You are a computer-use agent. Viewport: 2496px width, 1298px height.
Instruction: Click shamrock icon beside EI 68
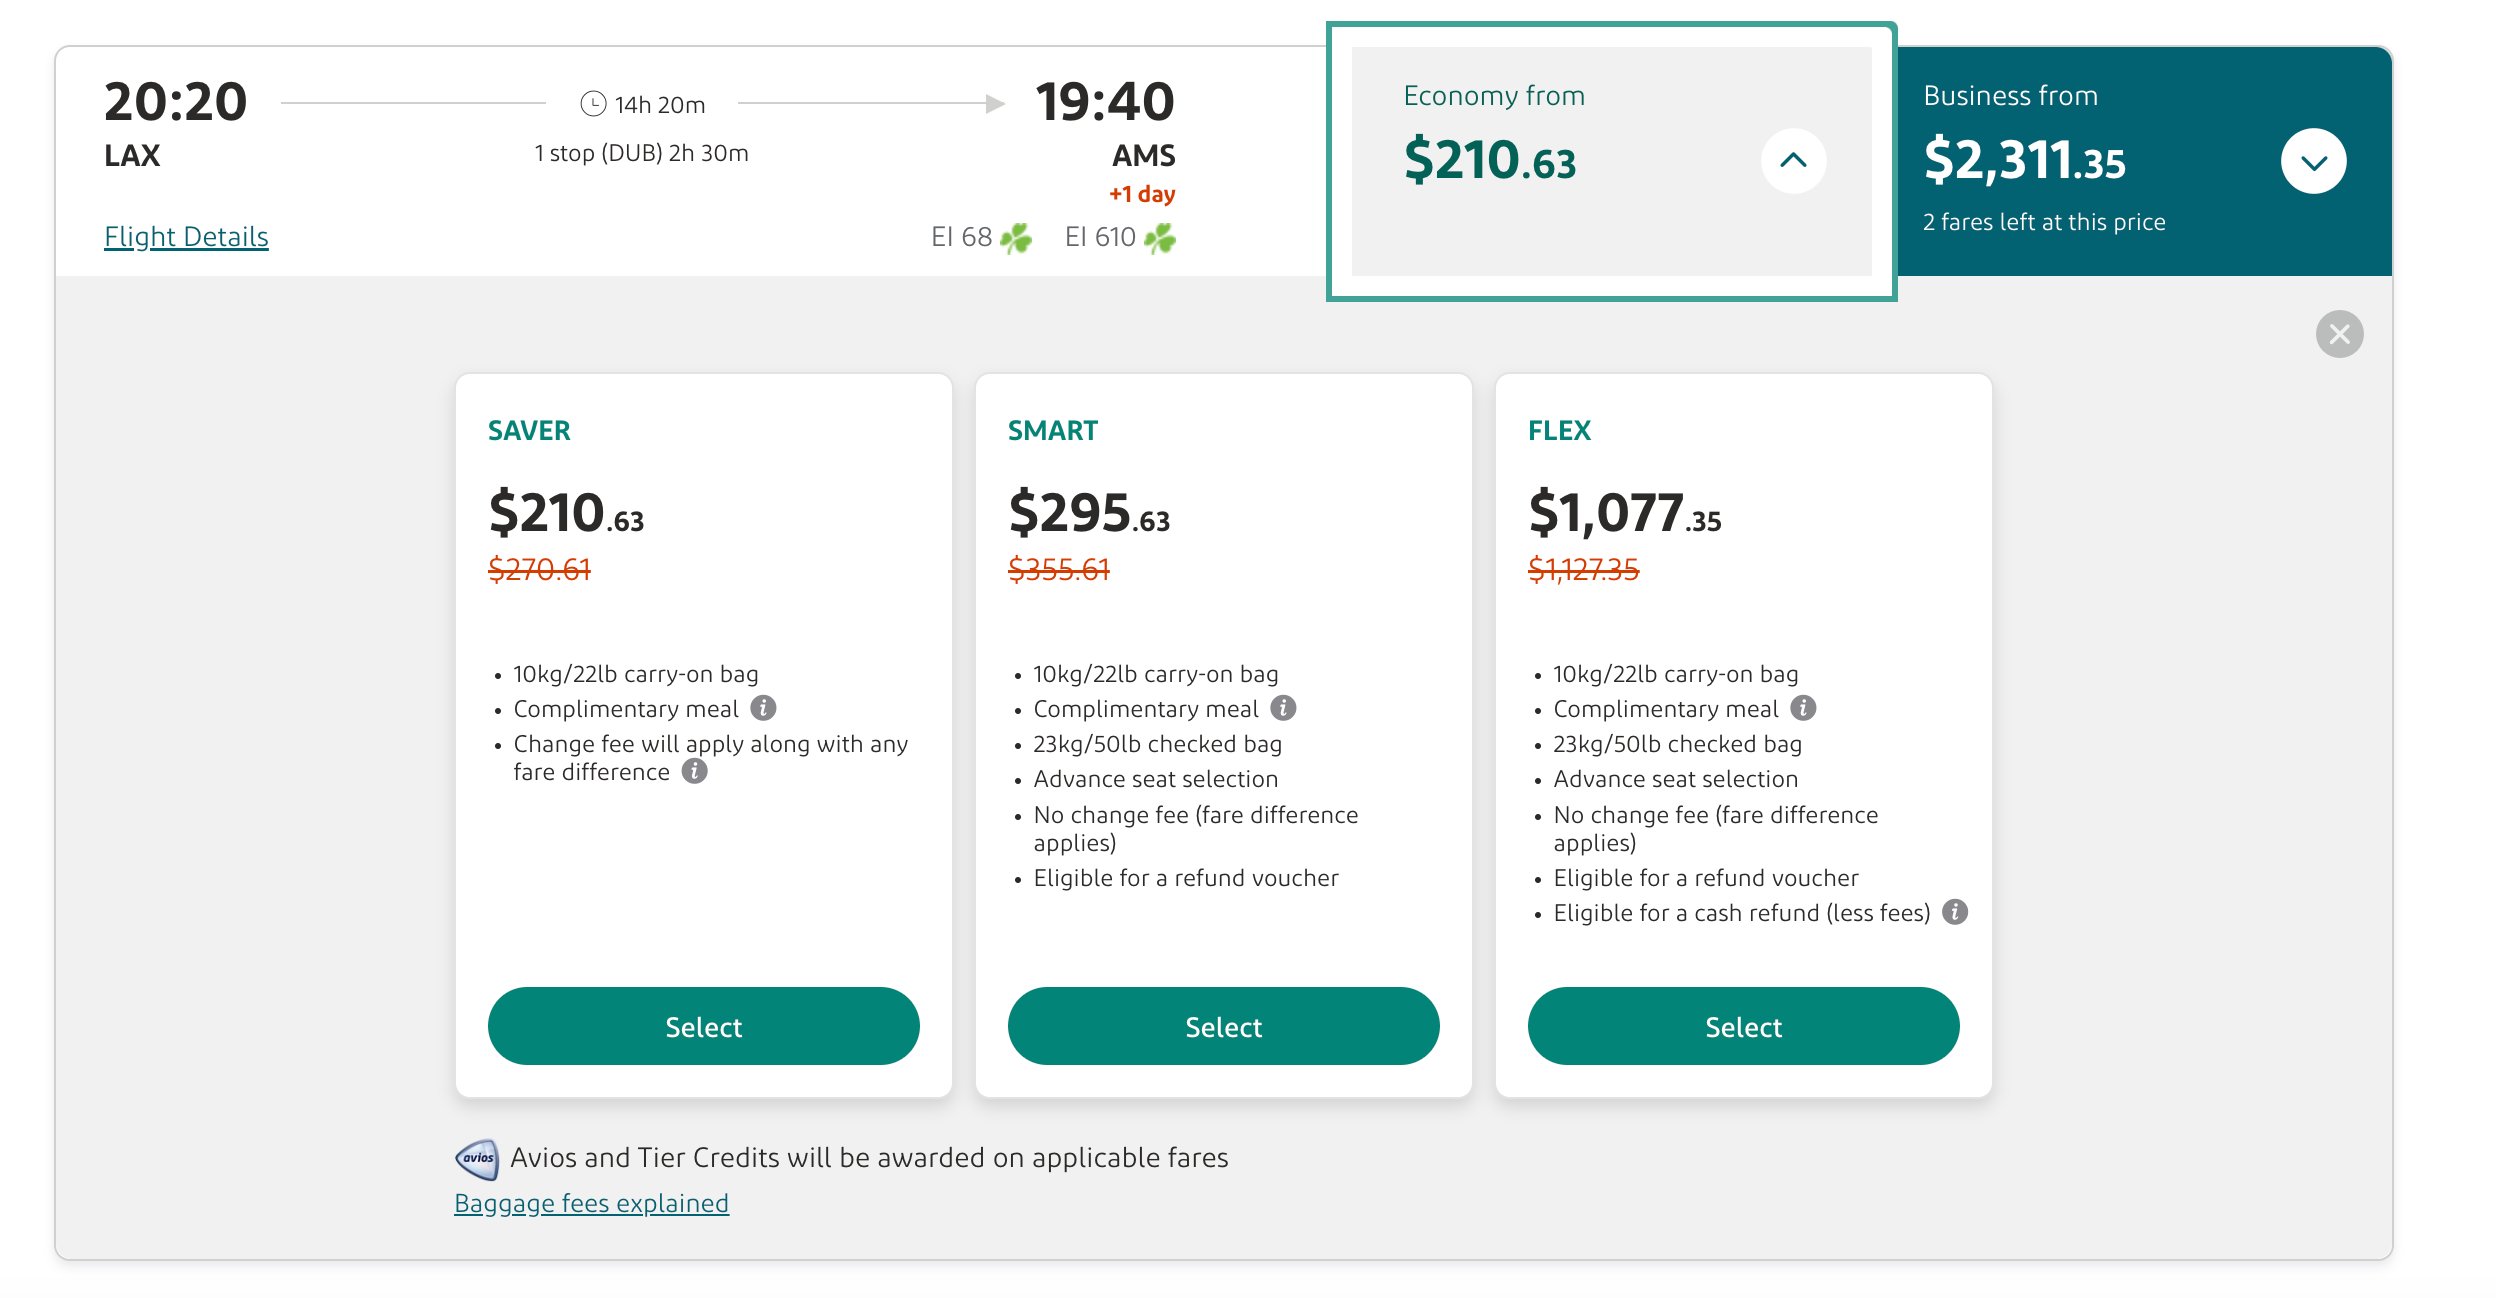click(1016, 238)
